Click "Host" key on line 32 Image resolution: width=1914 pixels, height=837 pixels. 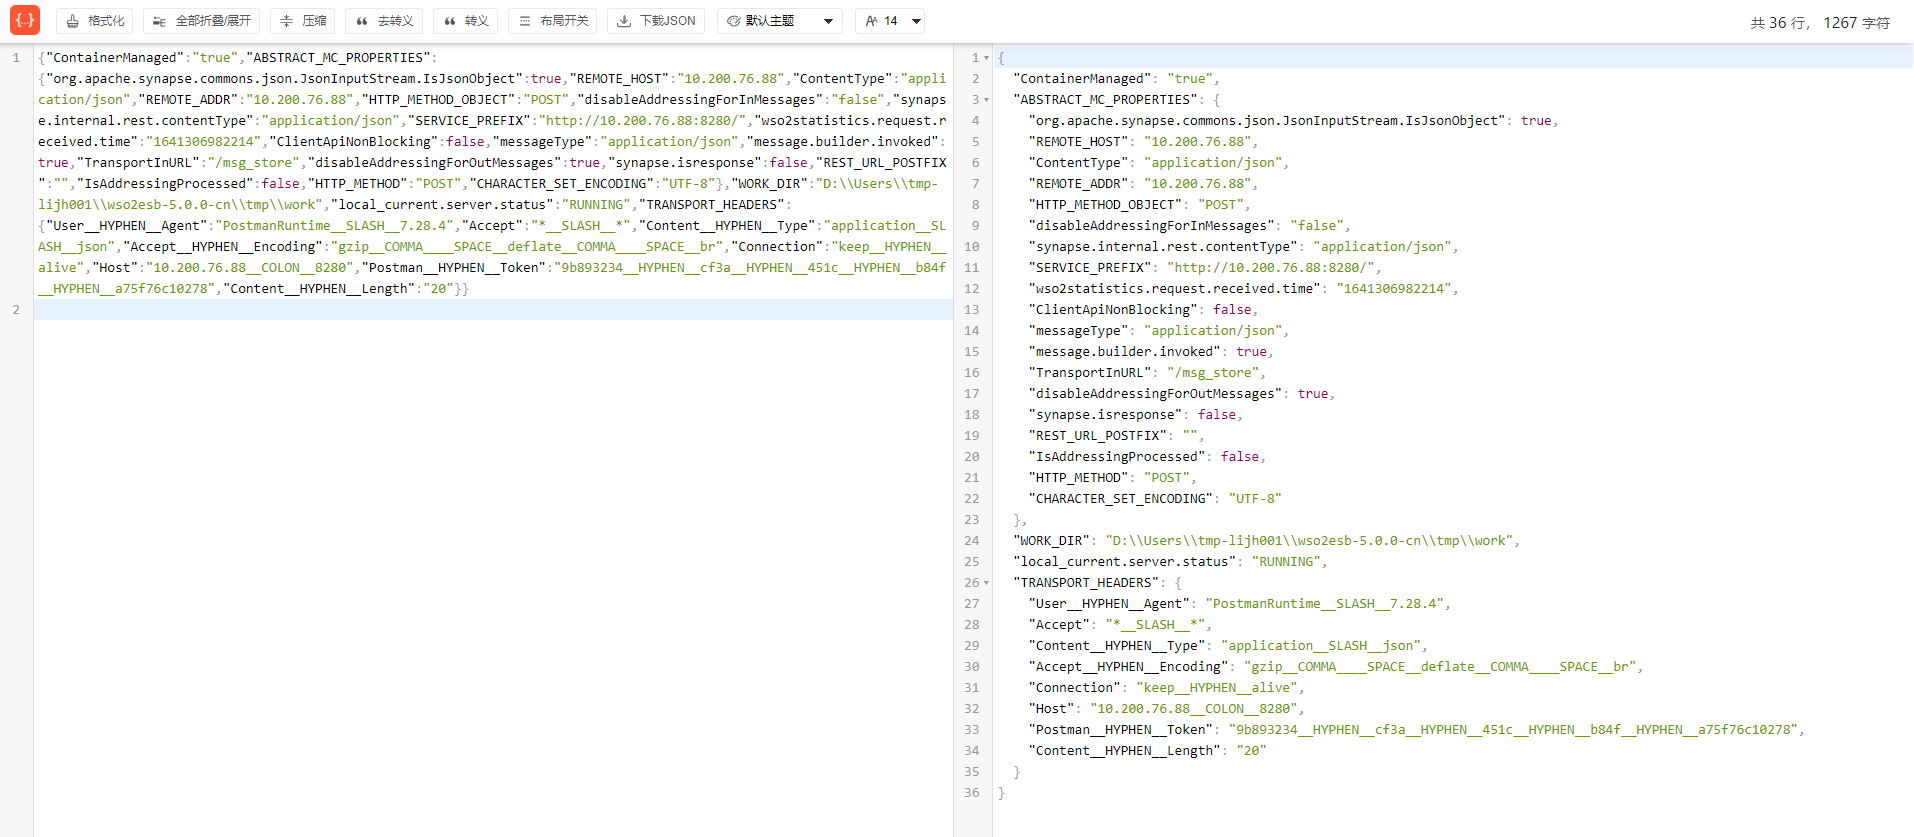coord(1052,709)
